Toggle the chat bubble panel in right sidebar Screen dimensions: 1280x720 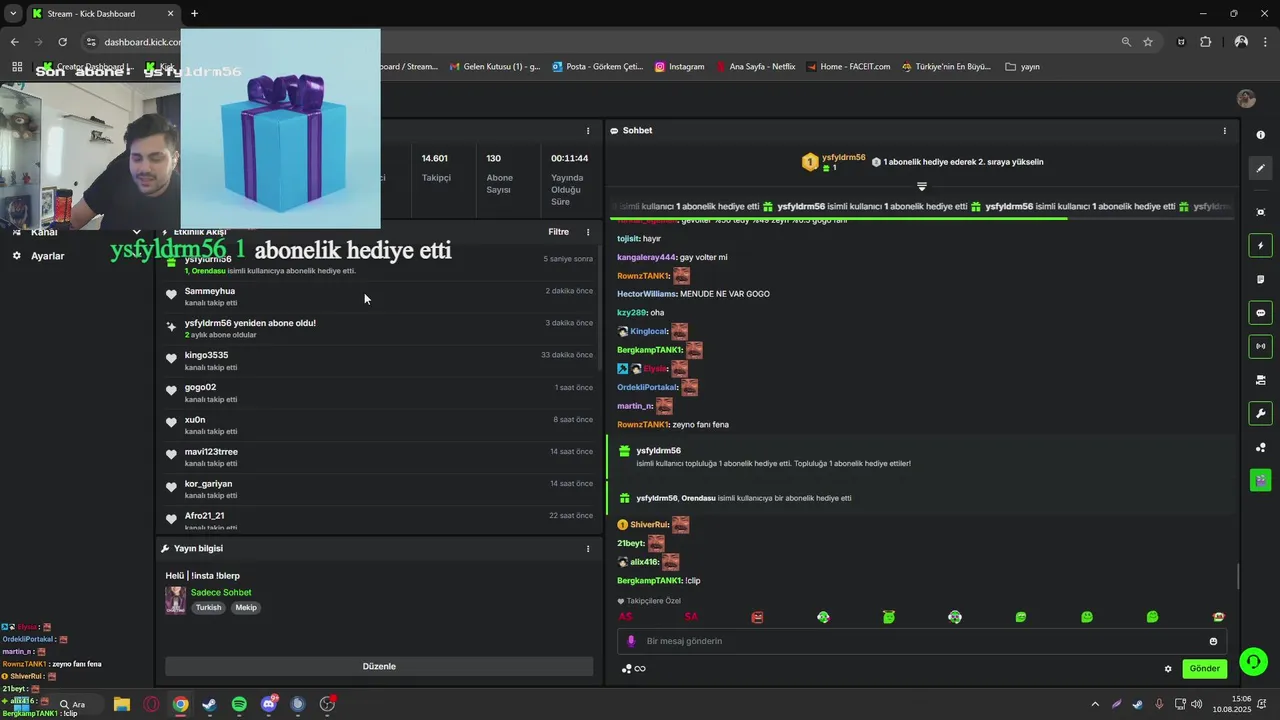click(1260, 313)
